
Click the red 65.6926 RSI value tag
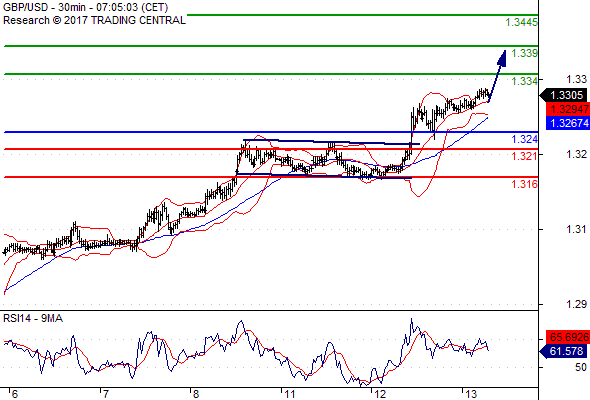coord(568,337)
